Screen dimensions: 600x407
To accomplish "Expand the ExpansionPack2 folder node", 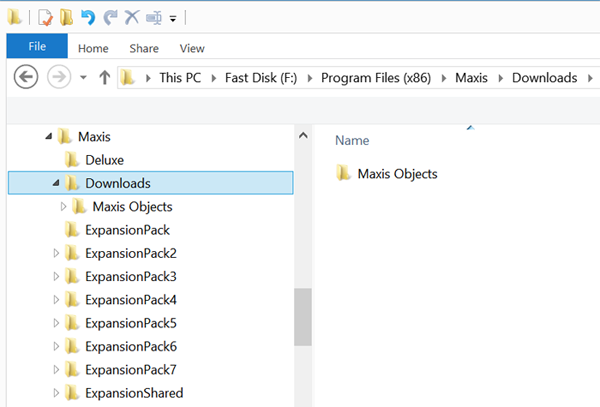I will [x=56, y=253].
